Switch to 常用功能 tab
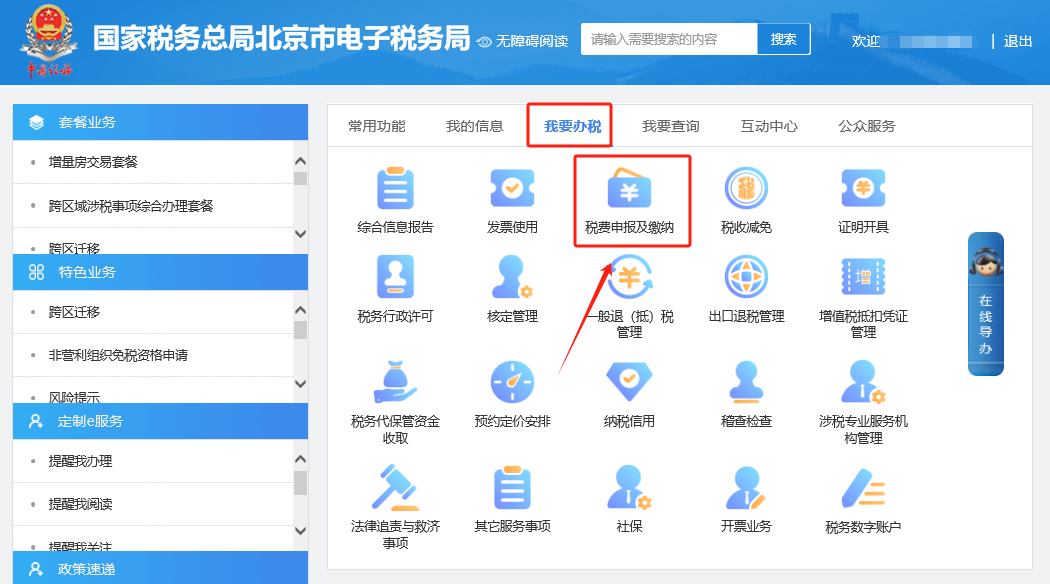Screen dimensions: 1050x584 click(376, 126)
